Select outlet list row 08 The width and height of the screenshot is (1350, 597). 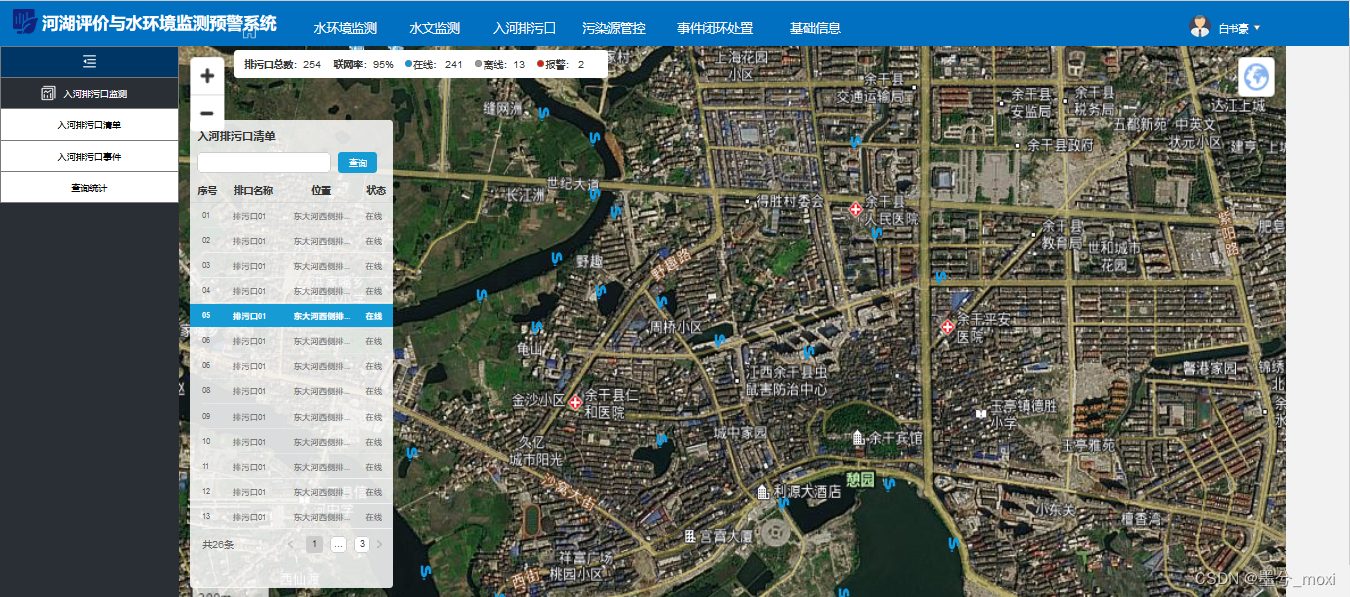[291, 391]
